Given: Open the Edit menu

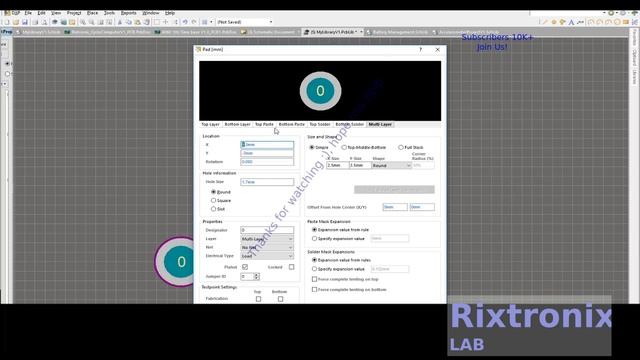Looking at the screenshot, I should click(41, 13).
